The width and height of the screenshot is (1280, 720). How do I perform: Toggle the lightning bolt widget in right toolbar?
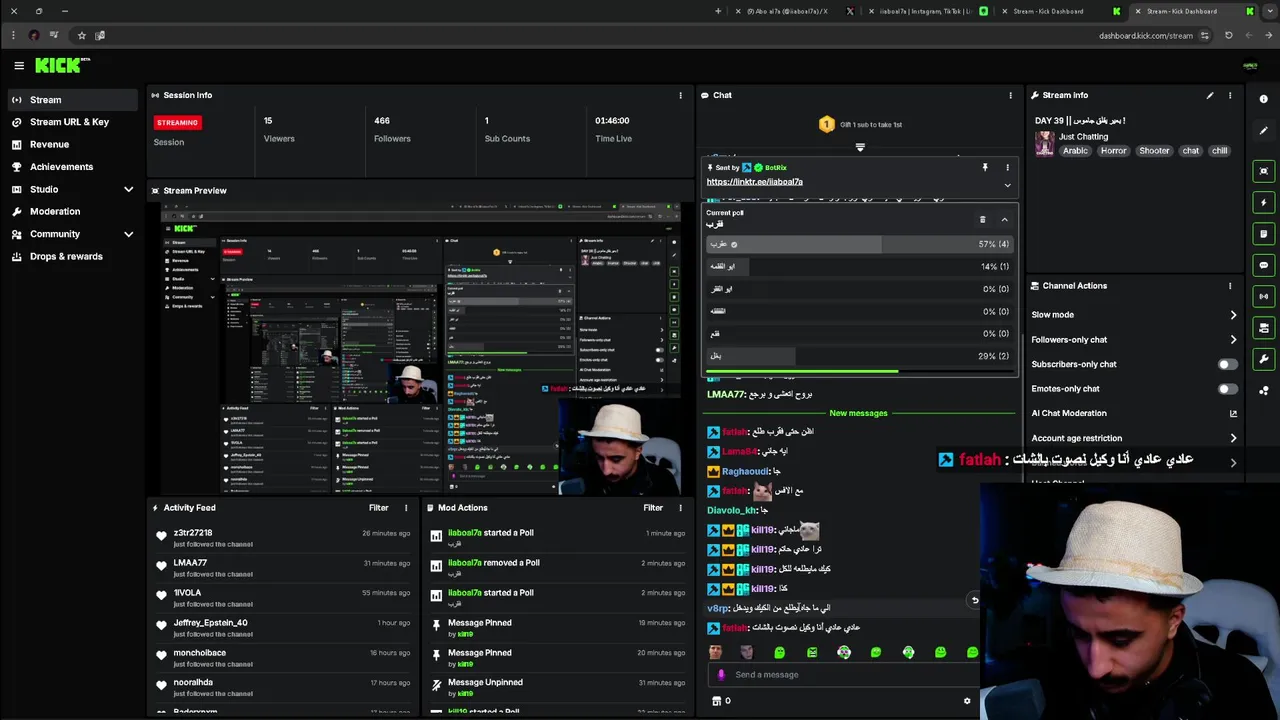[x=1264, y=202]
